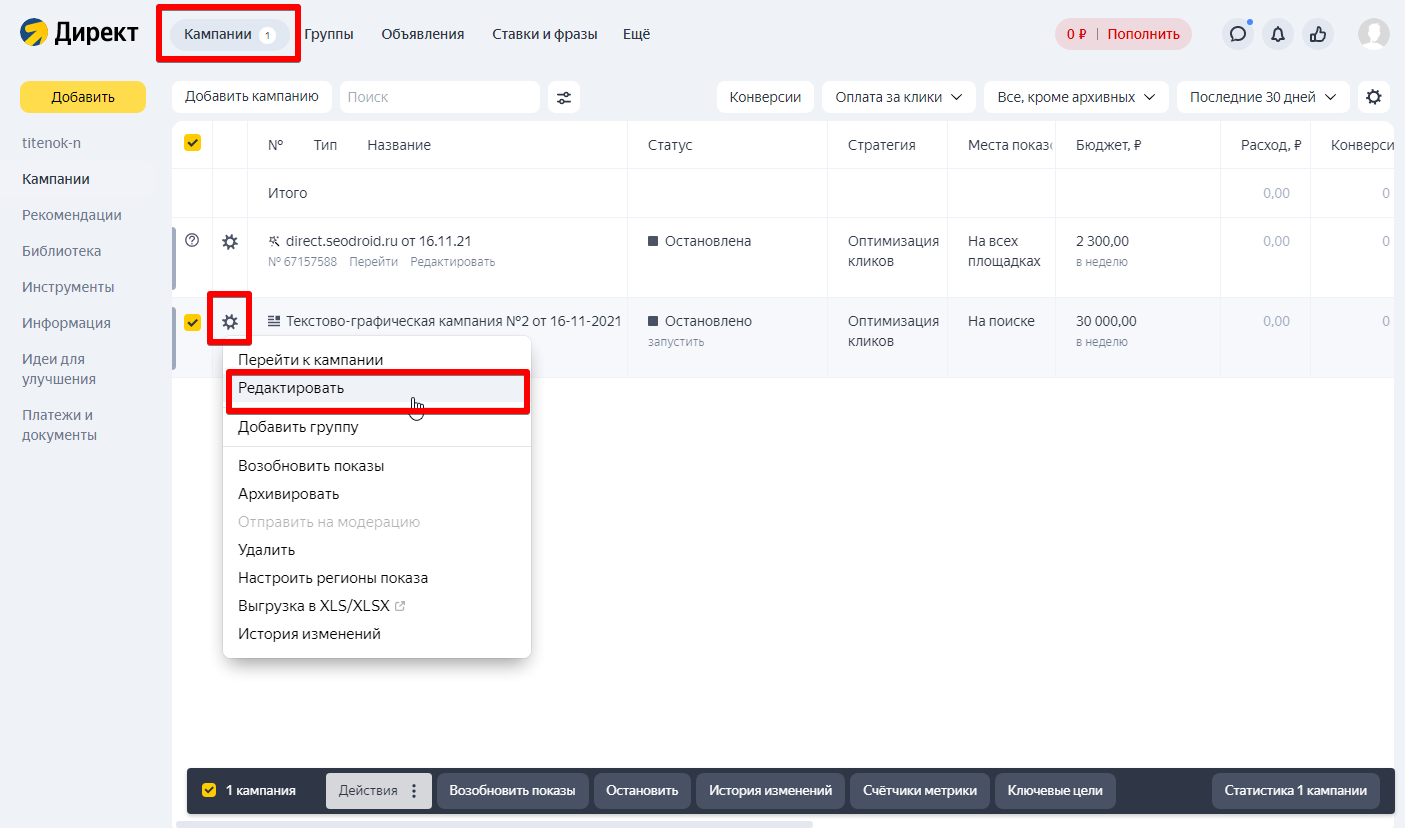This screenshot has width=1405, height=828.
Task: Click the Пополнить balance button
Action: coord(1143,34)
